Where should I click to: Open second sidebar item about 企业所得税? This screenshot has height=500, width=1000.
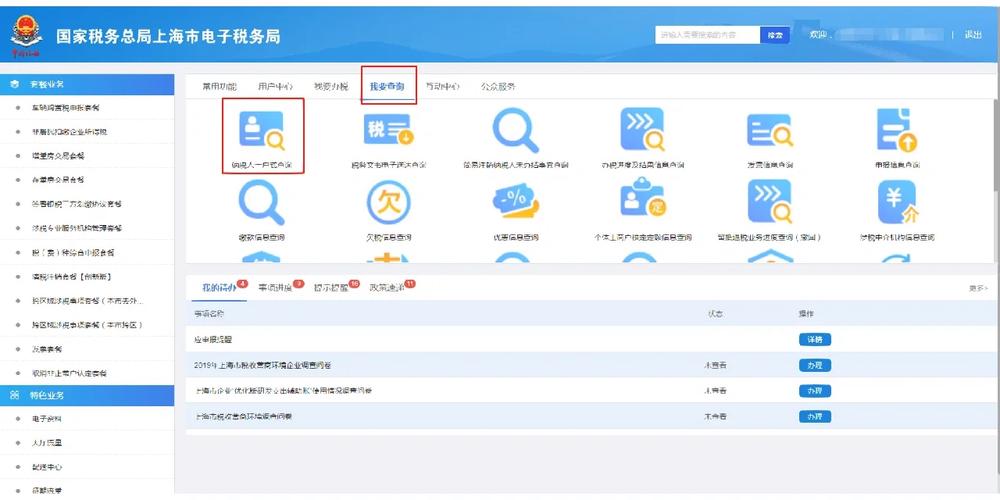click(x=70, y=132)
